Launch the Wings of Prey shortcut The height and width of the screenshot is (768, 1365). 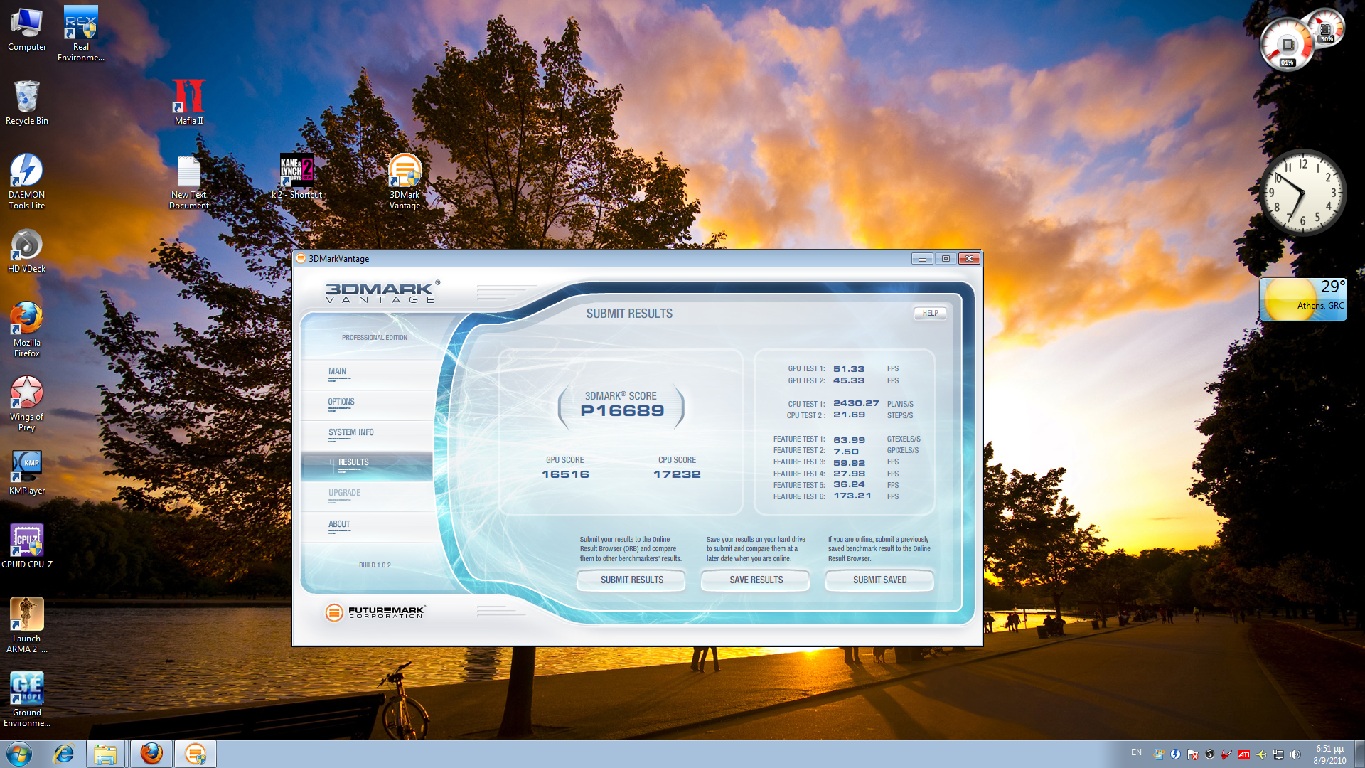pyautogui.click(x=27, y=403)
